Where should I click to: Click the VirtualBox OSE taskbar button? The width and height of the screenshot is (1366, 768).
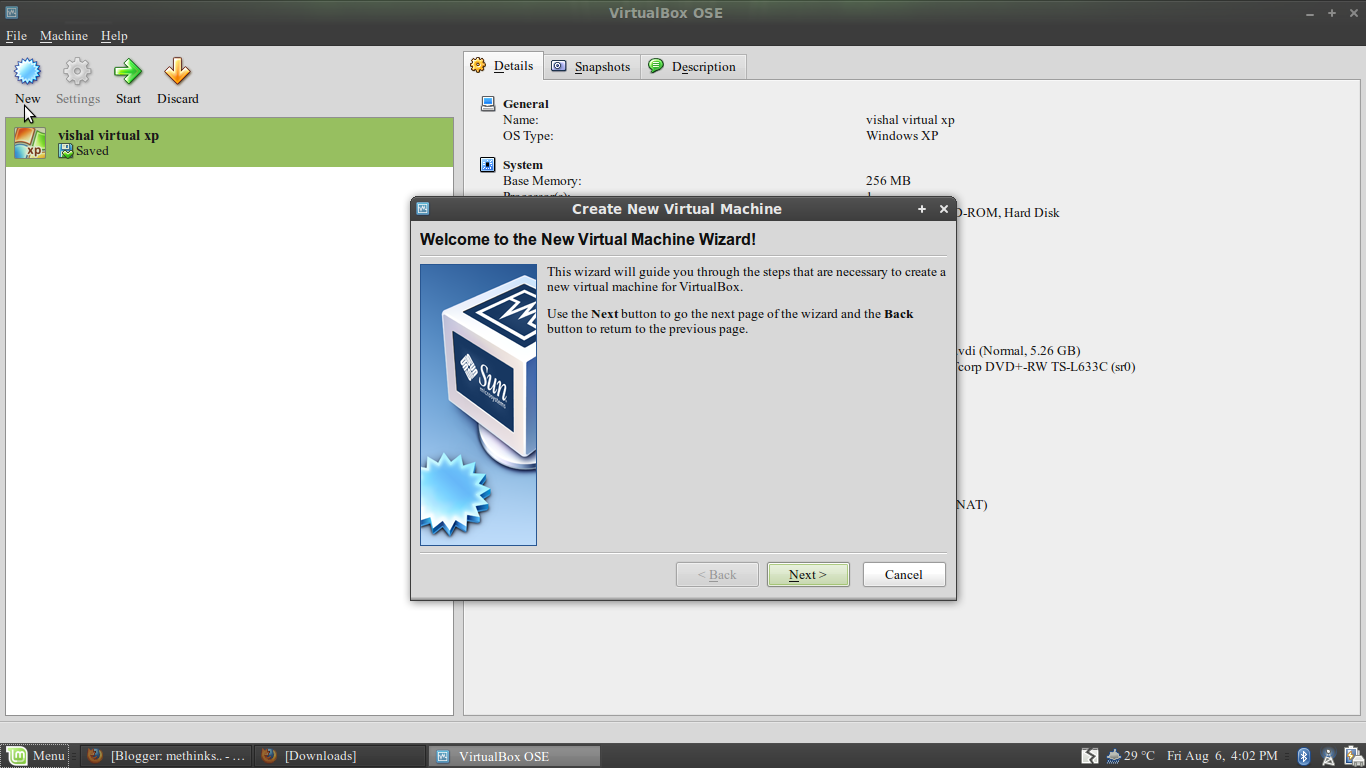pyautogui.click(x=514, y=756)
